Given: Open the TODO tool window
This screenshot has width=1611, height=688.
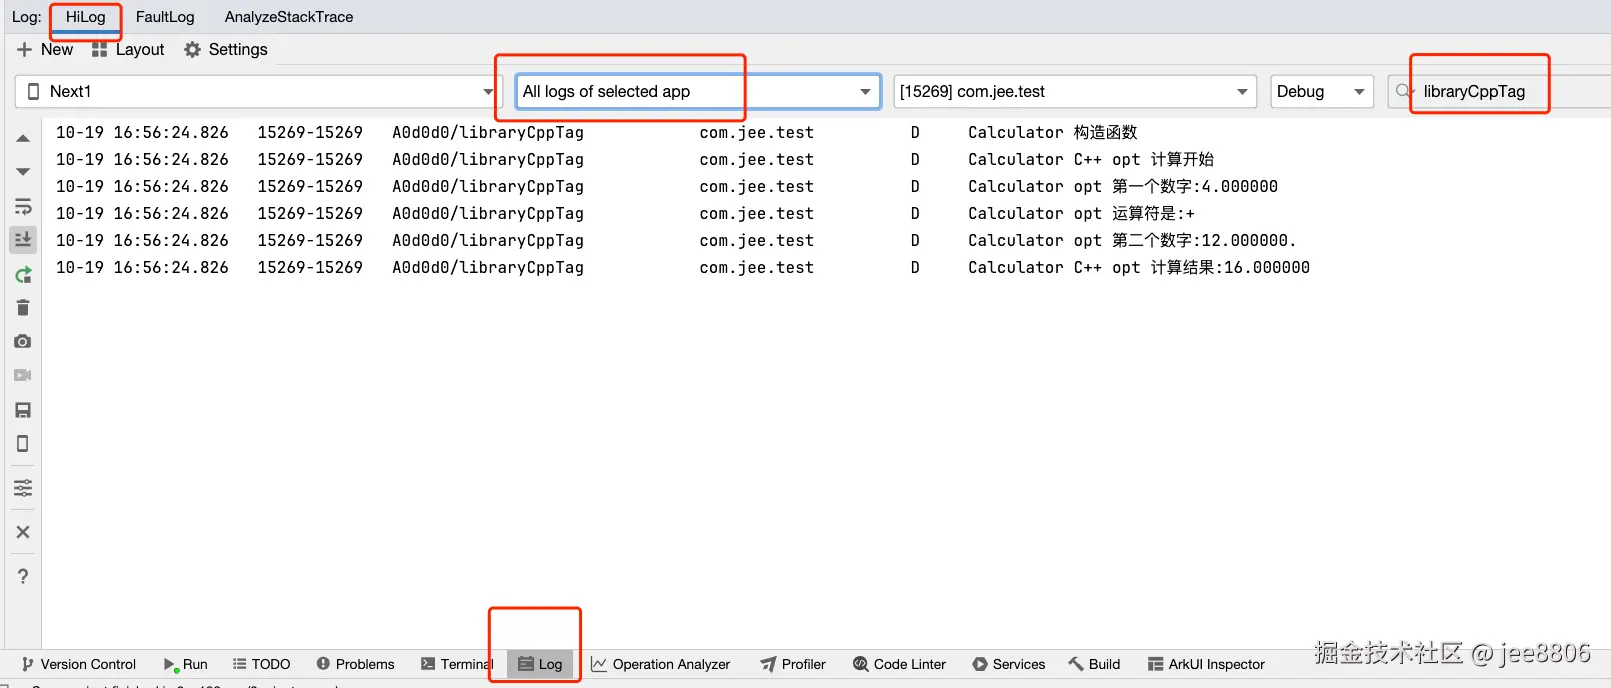Looking at the screenshot, I should 261,664.
